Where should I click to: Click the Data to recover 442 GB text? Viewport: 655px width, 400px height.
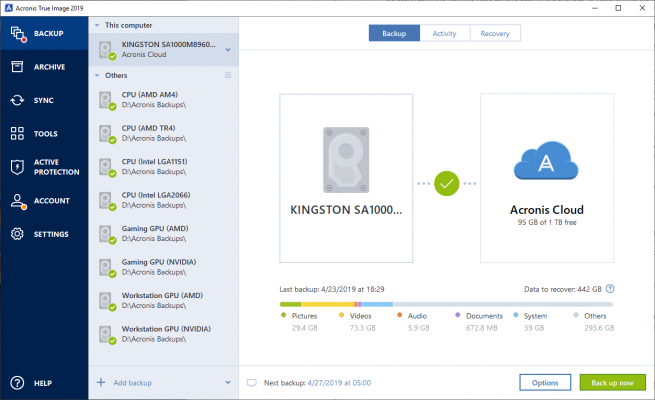coord(563,289)
